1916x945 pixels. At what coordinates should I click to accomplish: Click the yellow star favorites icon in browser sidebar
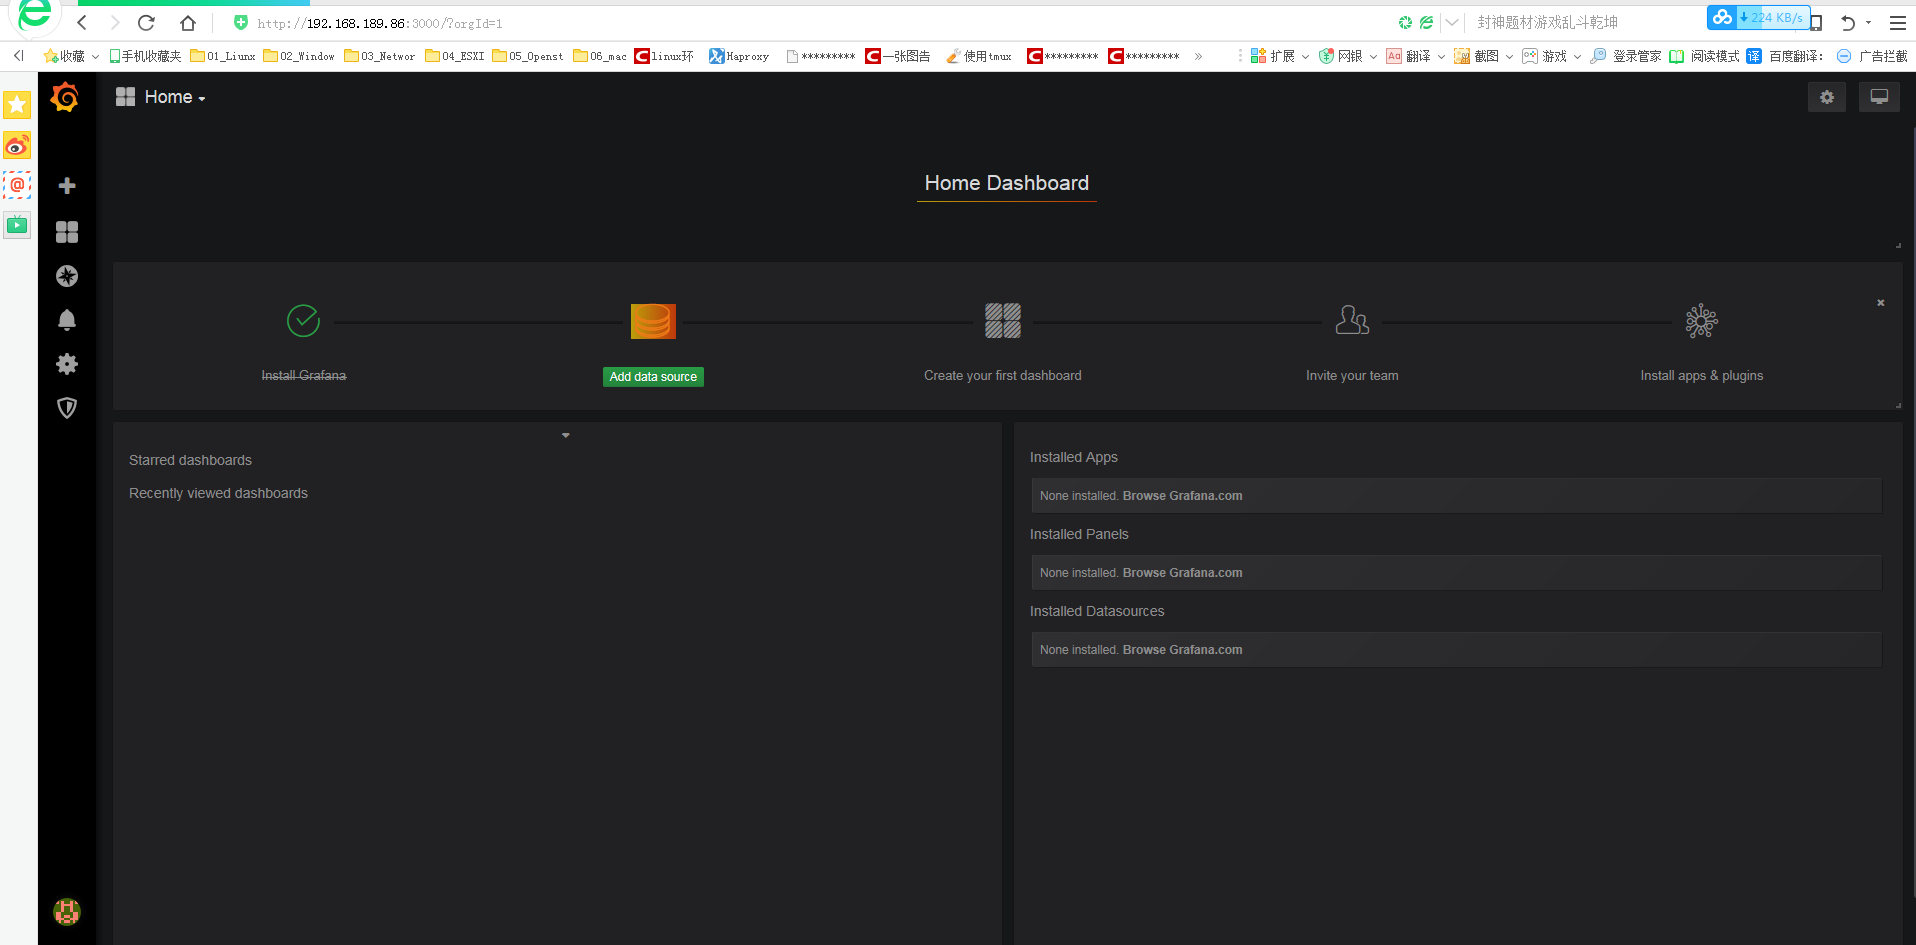coord(17,105)
